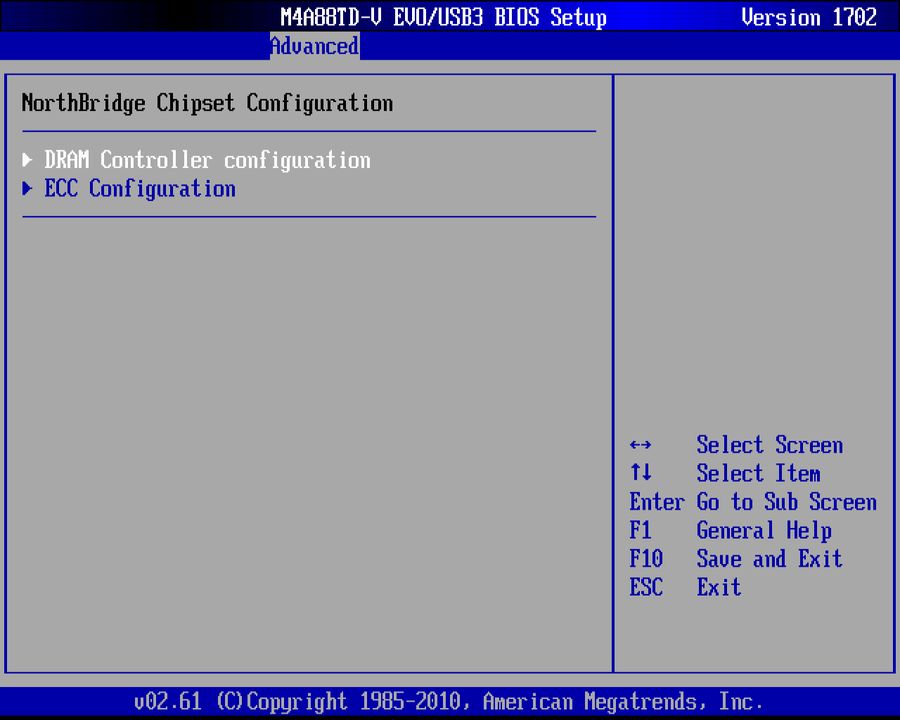
Task: Click the Version 1702 label
Action: click(808, 17)
